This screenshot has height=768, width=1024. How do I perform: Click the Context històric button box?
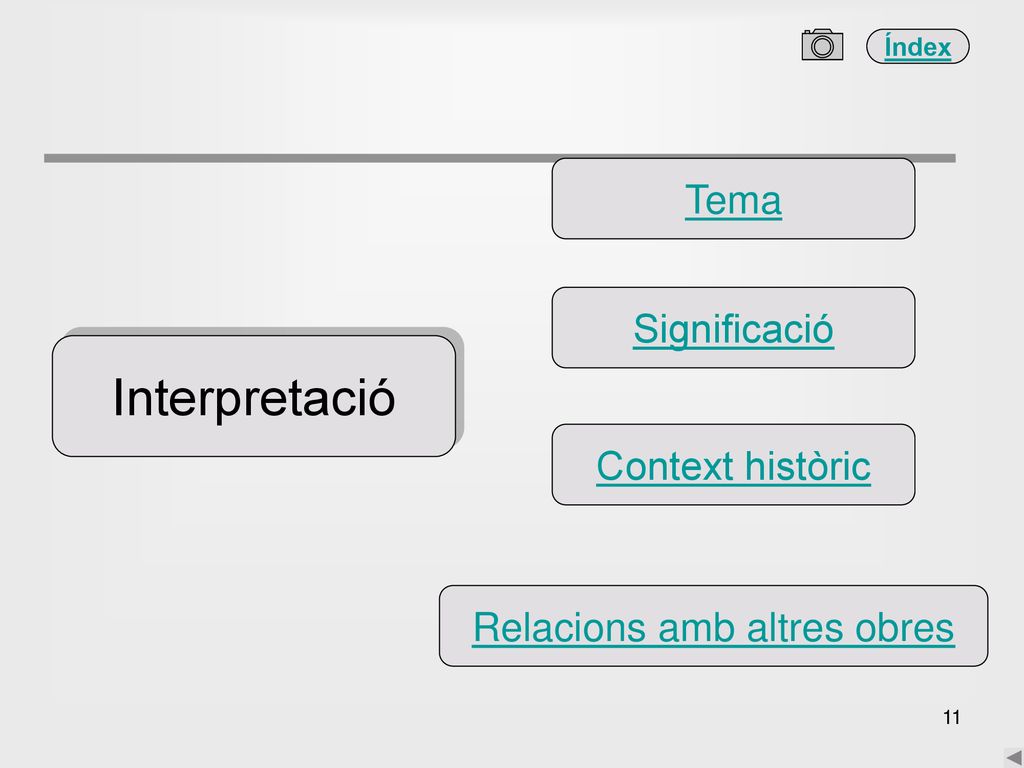pyautogui.click(x=733, y=464)
